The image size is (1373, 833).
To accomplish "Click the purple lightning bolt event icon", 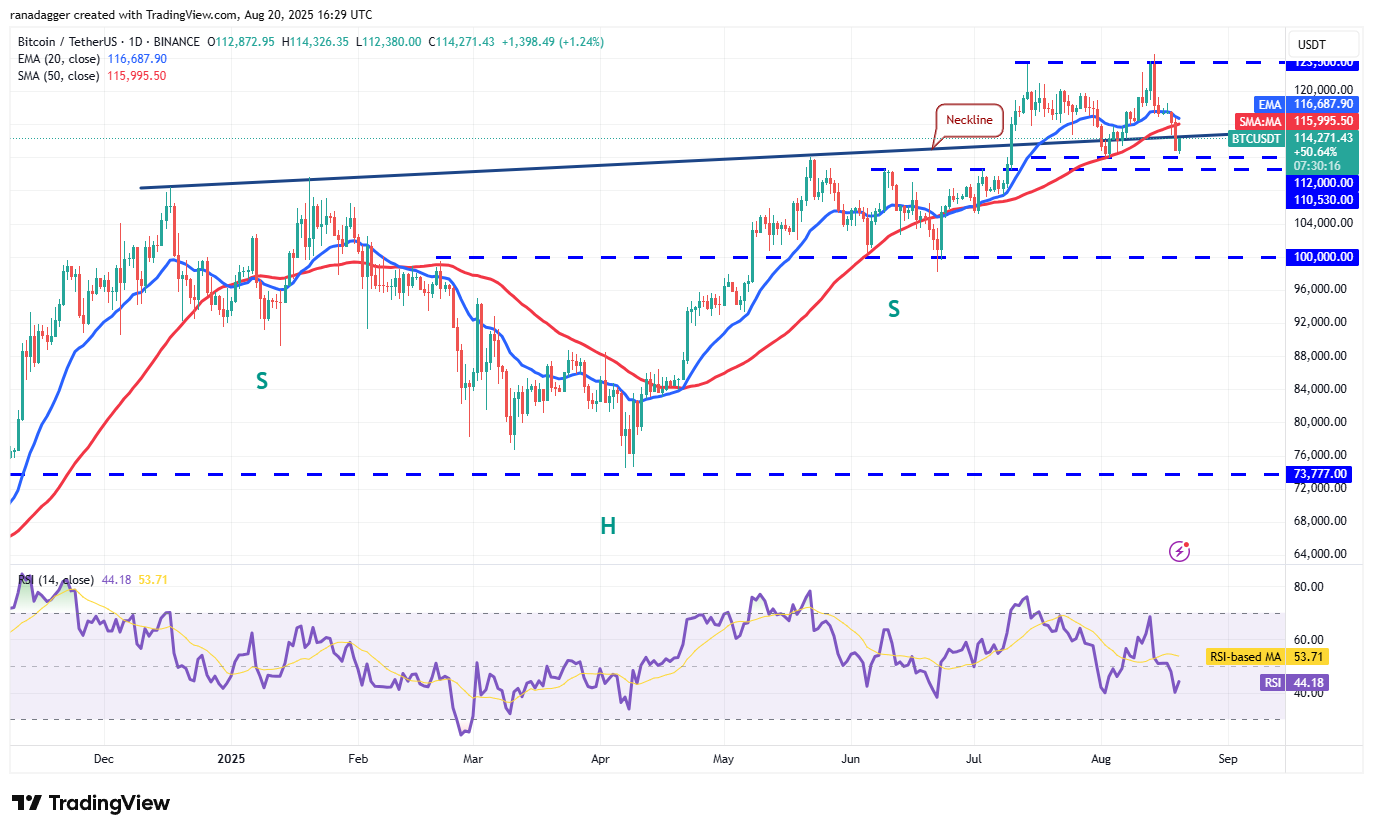I will coord(1181,551).
